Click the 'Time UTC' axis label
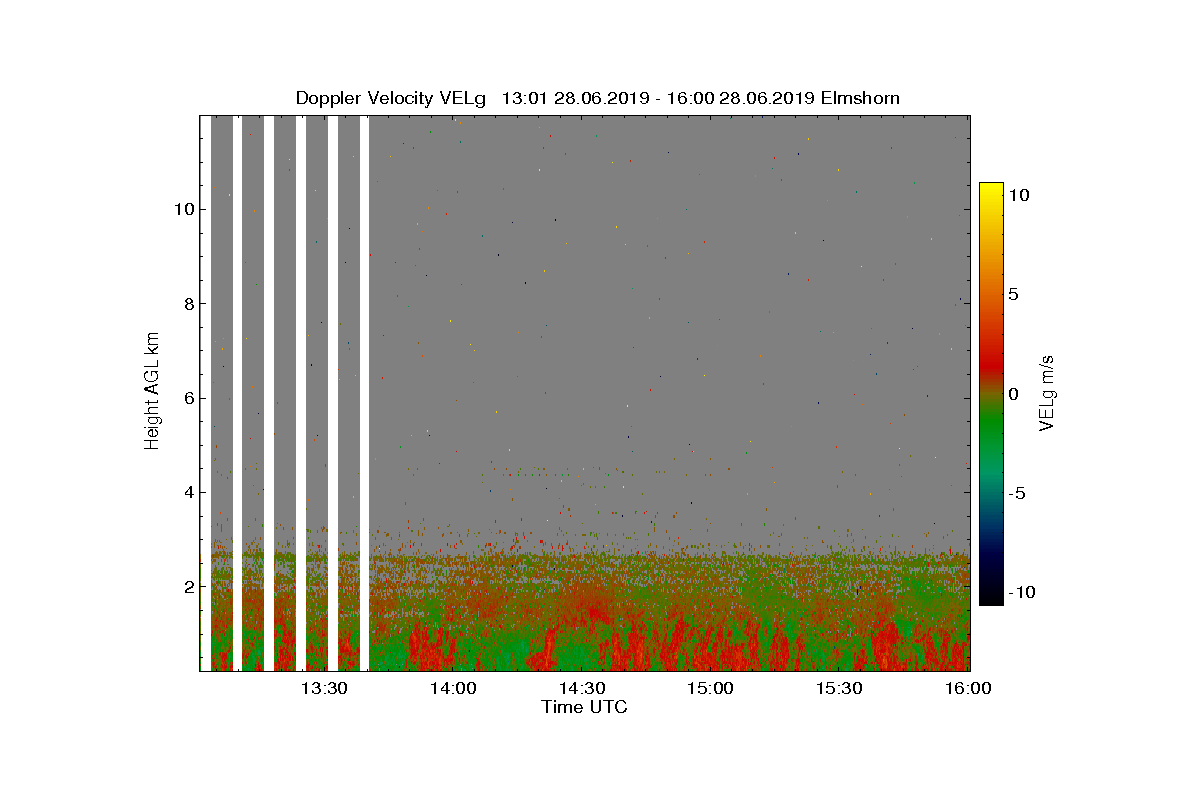1200x800 pixels. click(585, 707)
